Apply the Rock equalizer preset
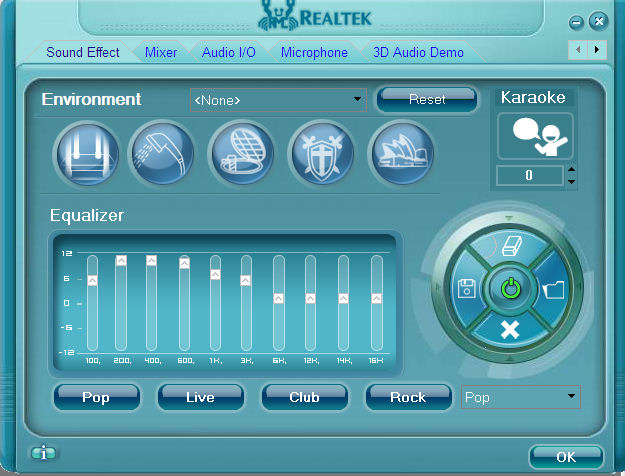 coord(409,397)
